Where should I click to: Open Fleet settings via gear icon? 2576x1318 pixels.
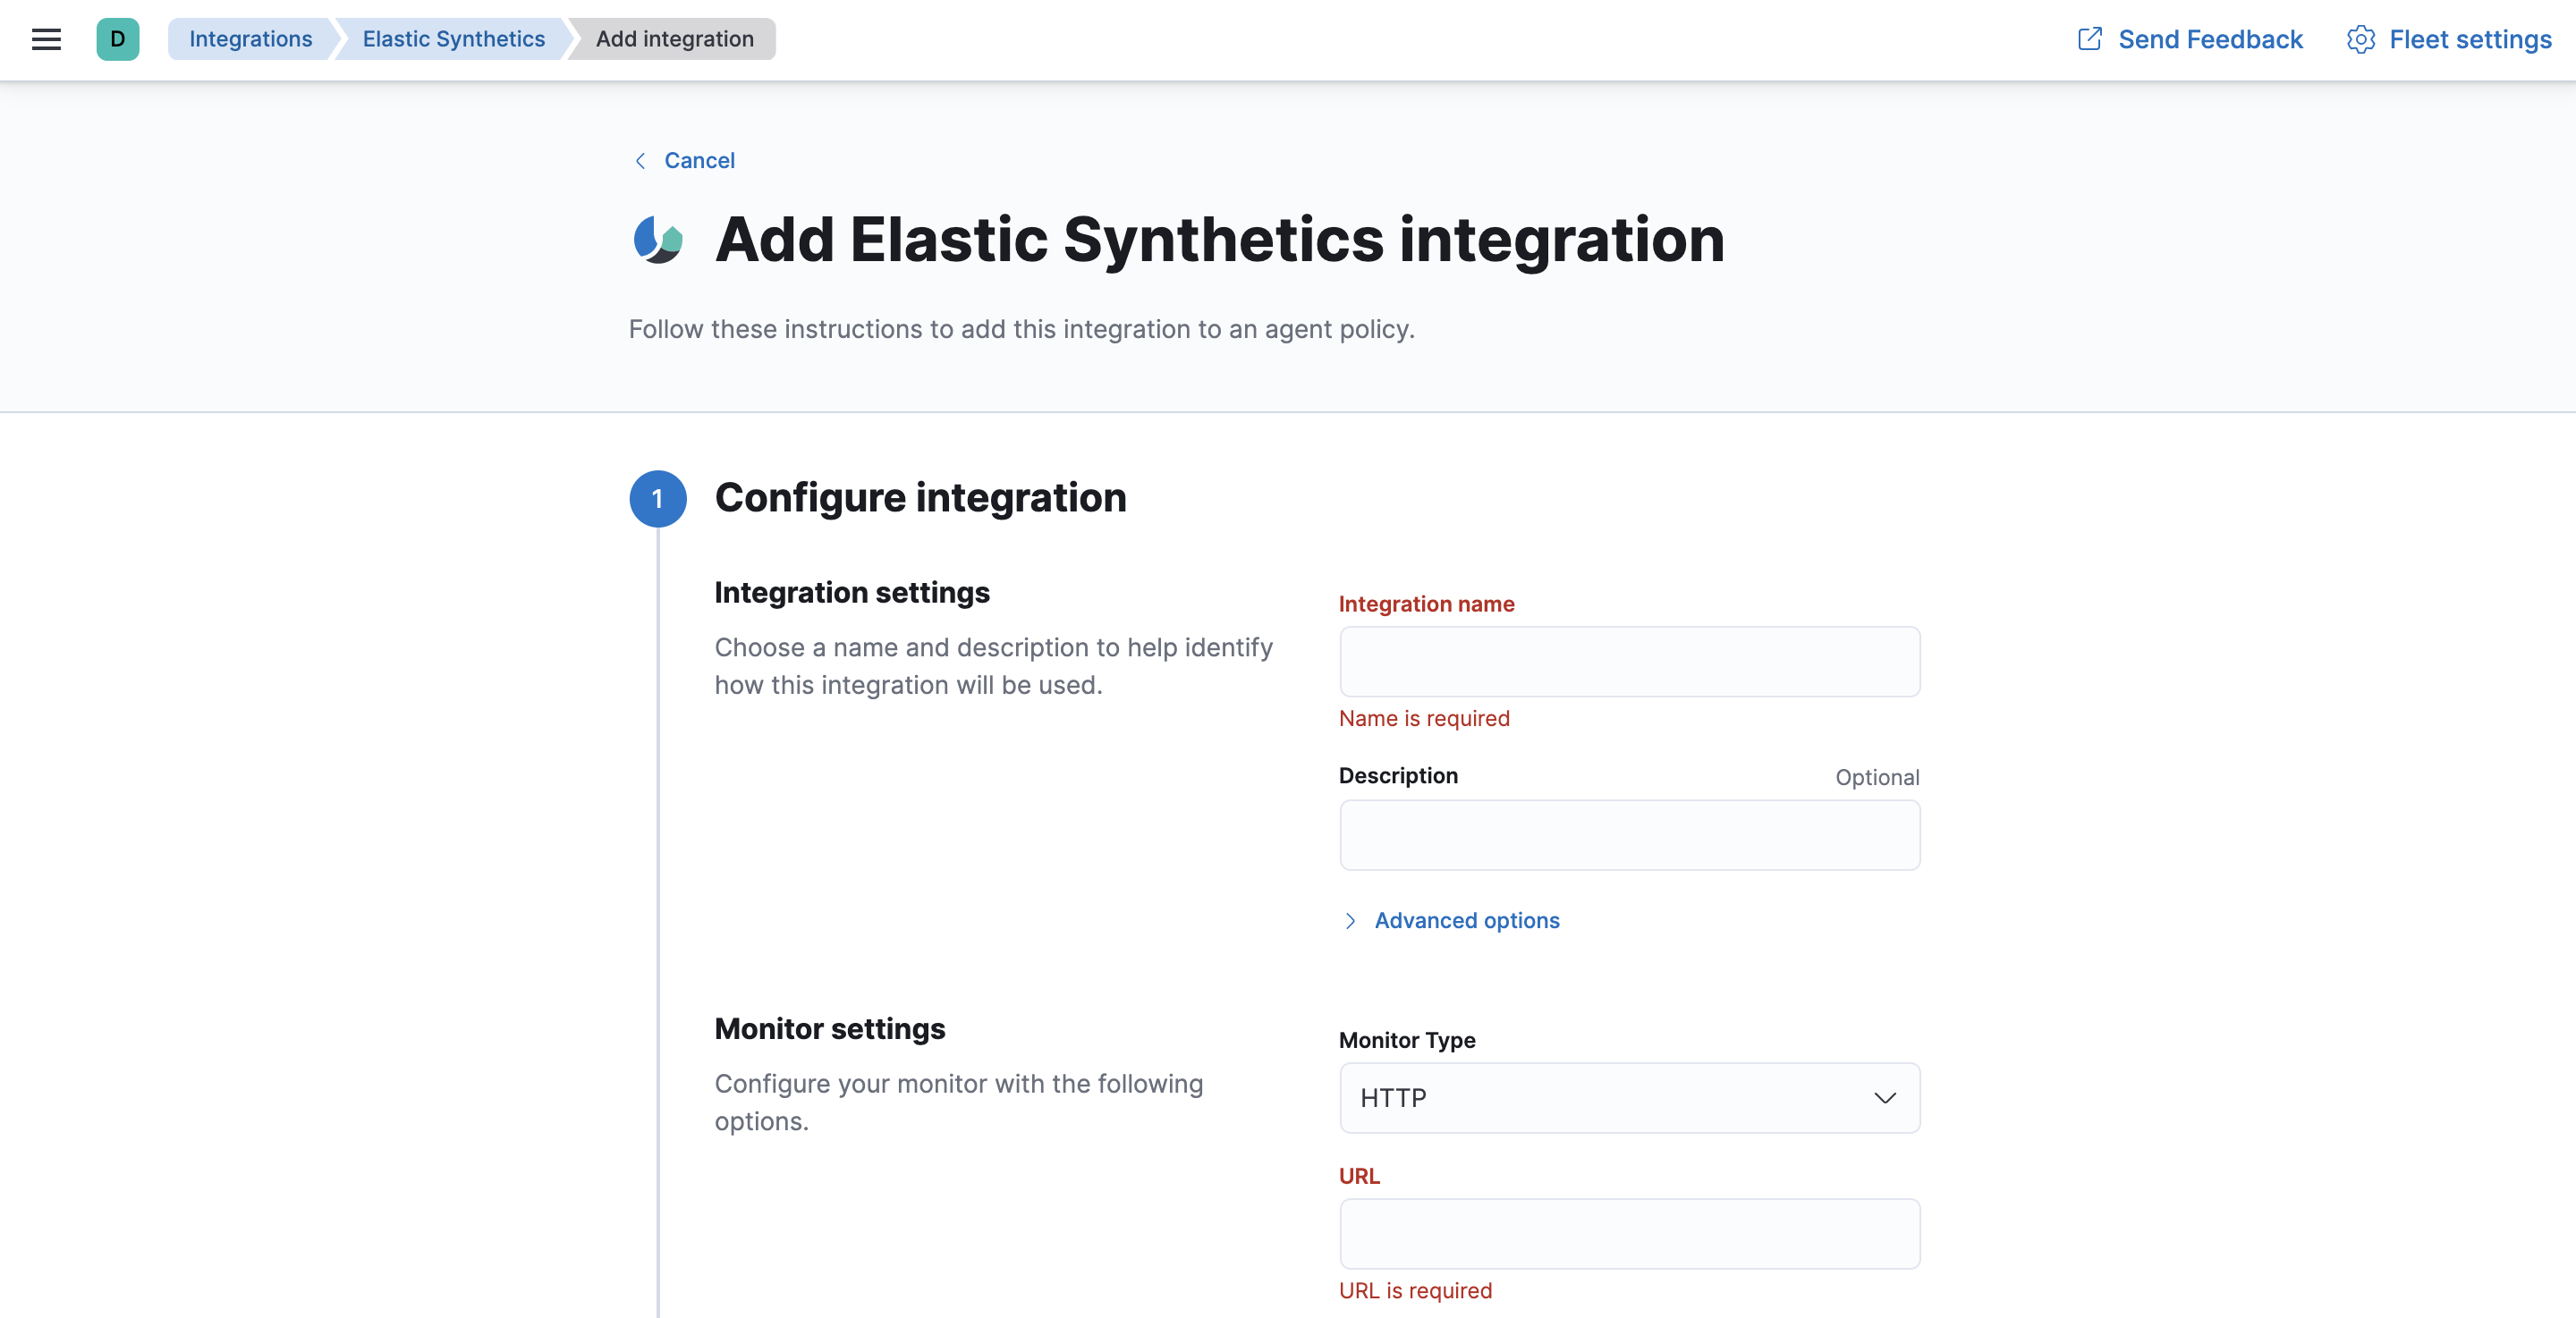2361,39
